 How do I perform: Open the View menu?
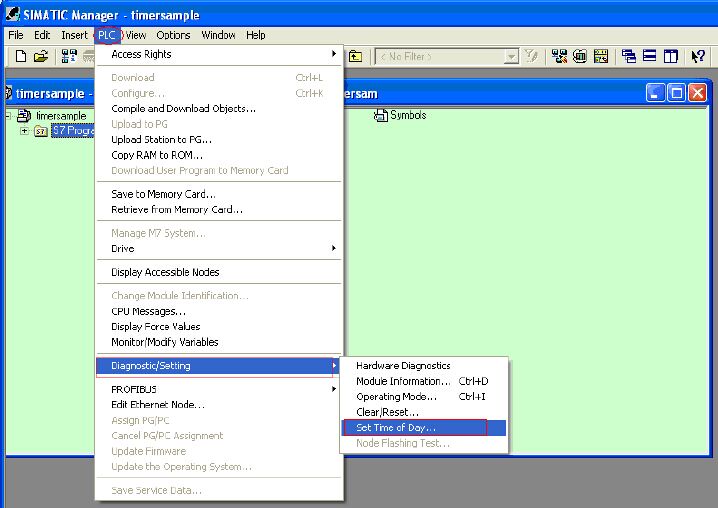click(136, 35)
